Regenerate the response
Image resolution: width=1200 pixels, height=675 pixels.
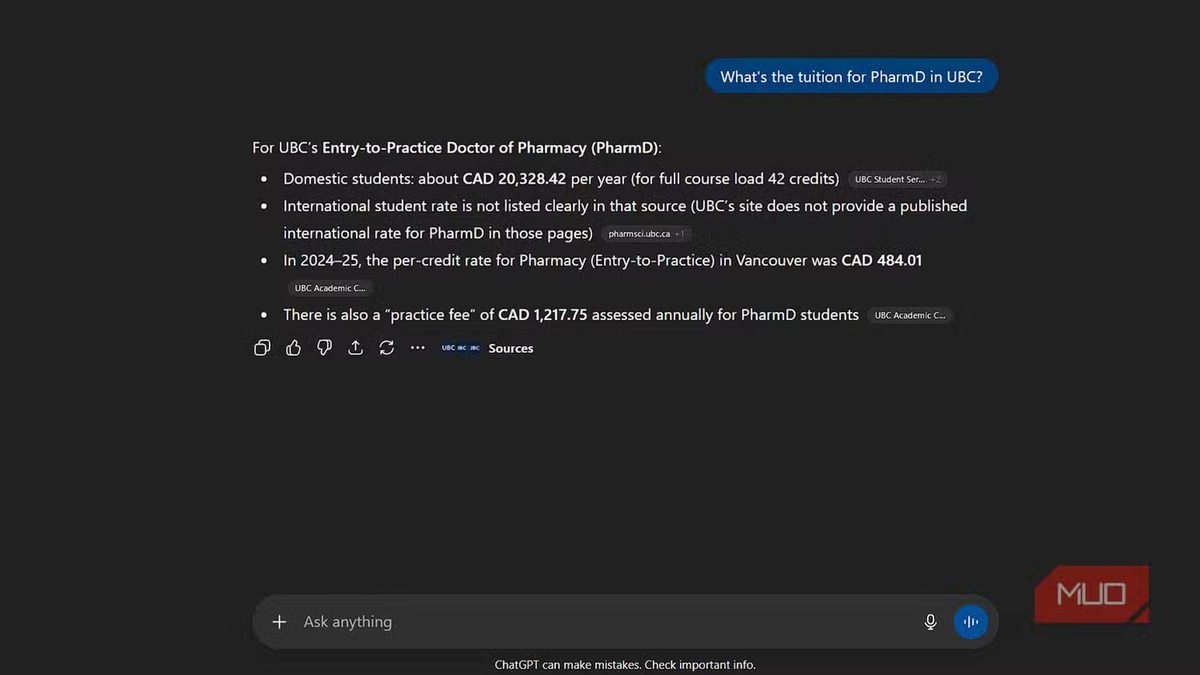point(386,348)
